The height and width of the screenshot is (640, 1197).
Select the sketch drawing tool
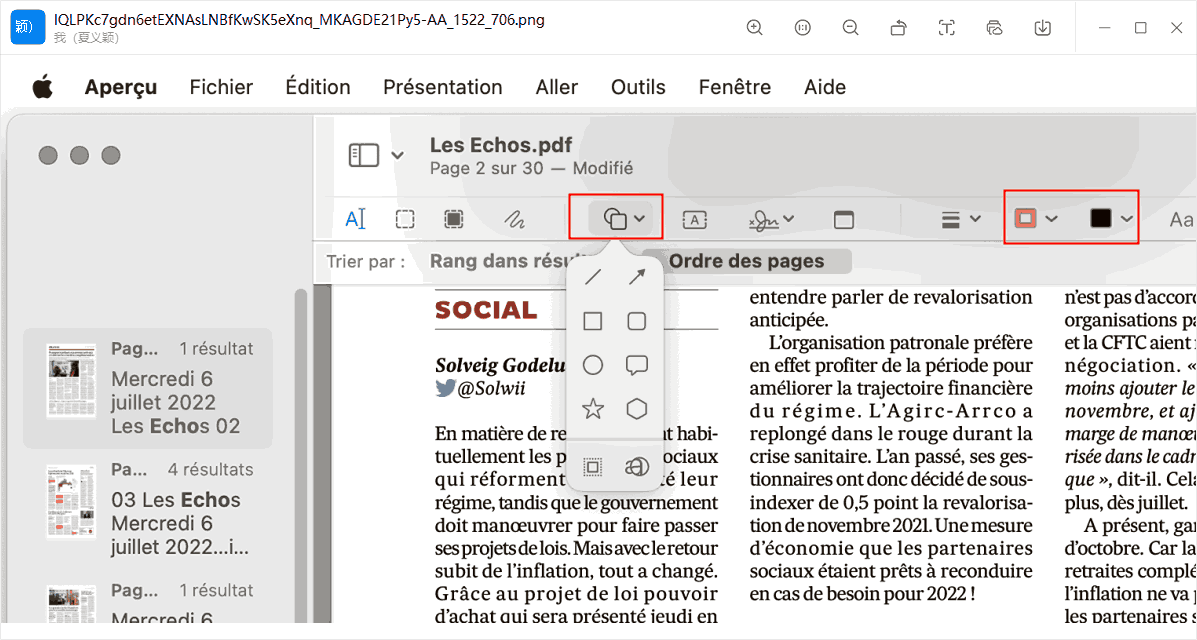coord(515,220)
